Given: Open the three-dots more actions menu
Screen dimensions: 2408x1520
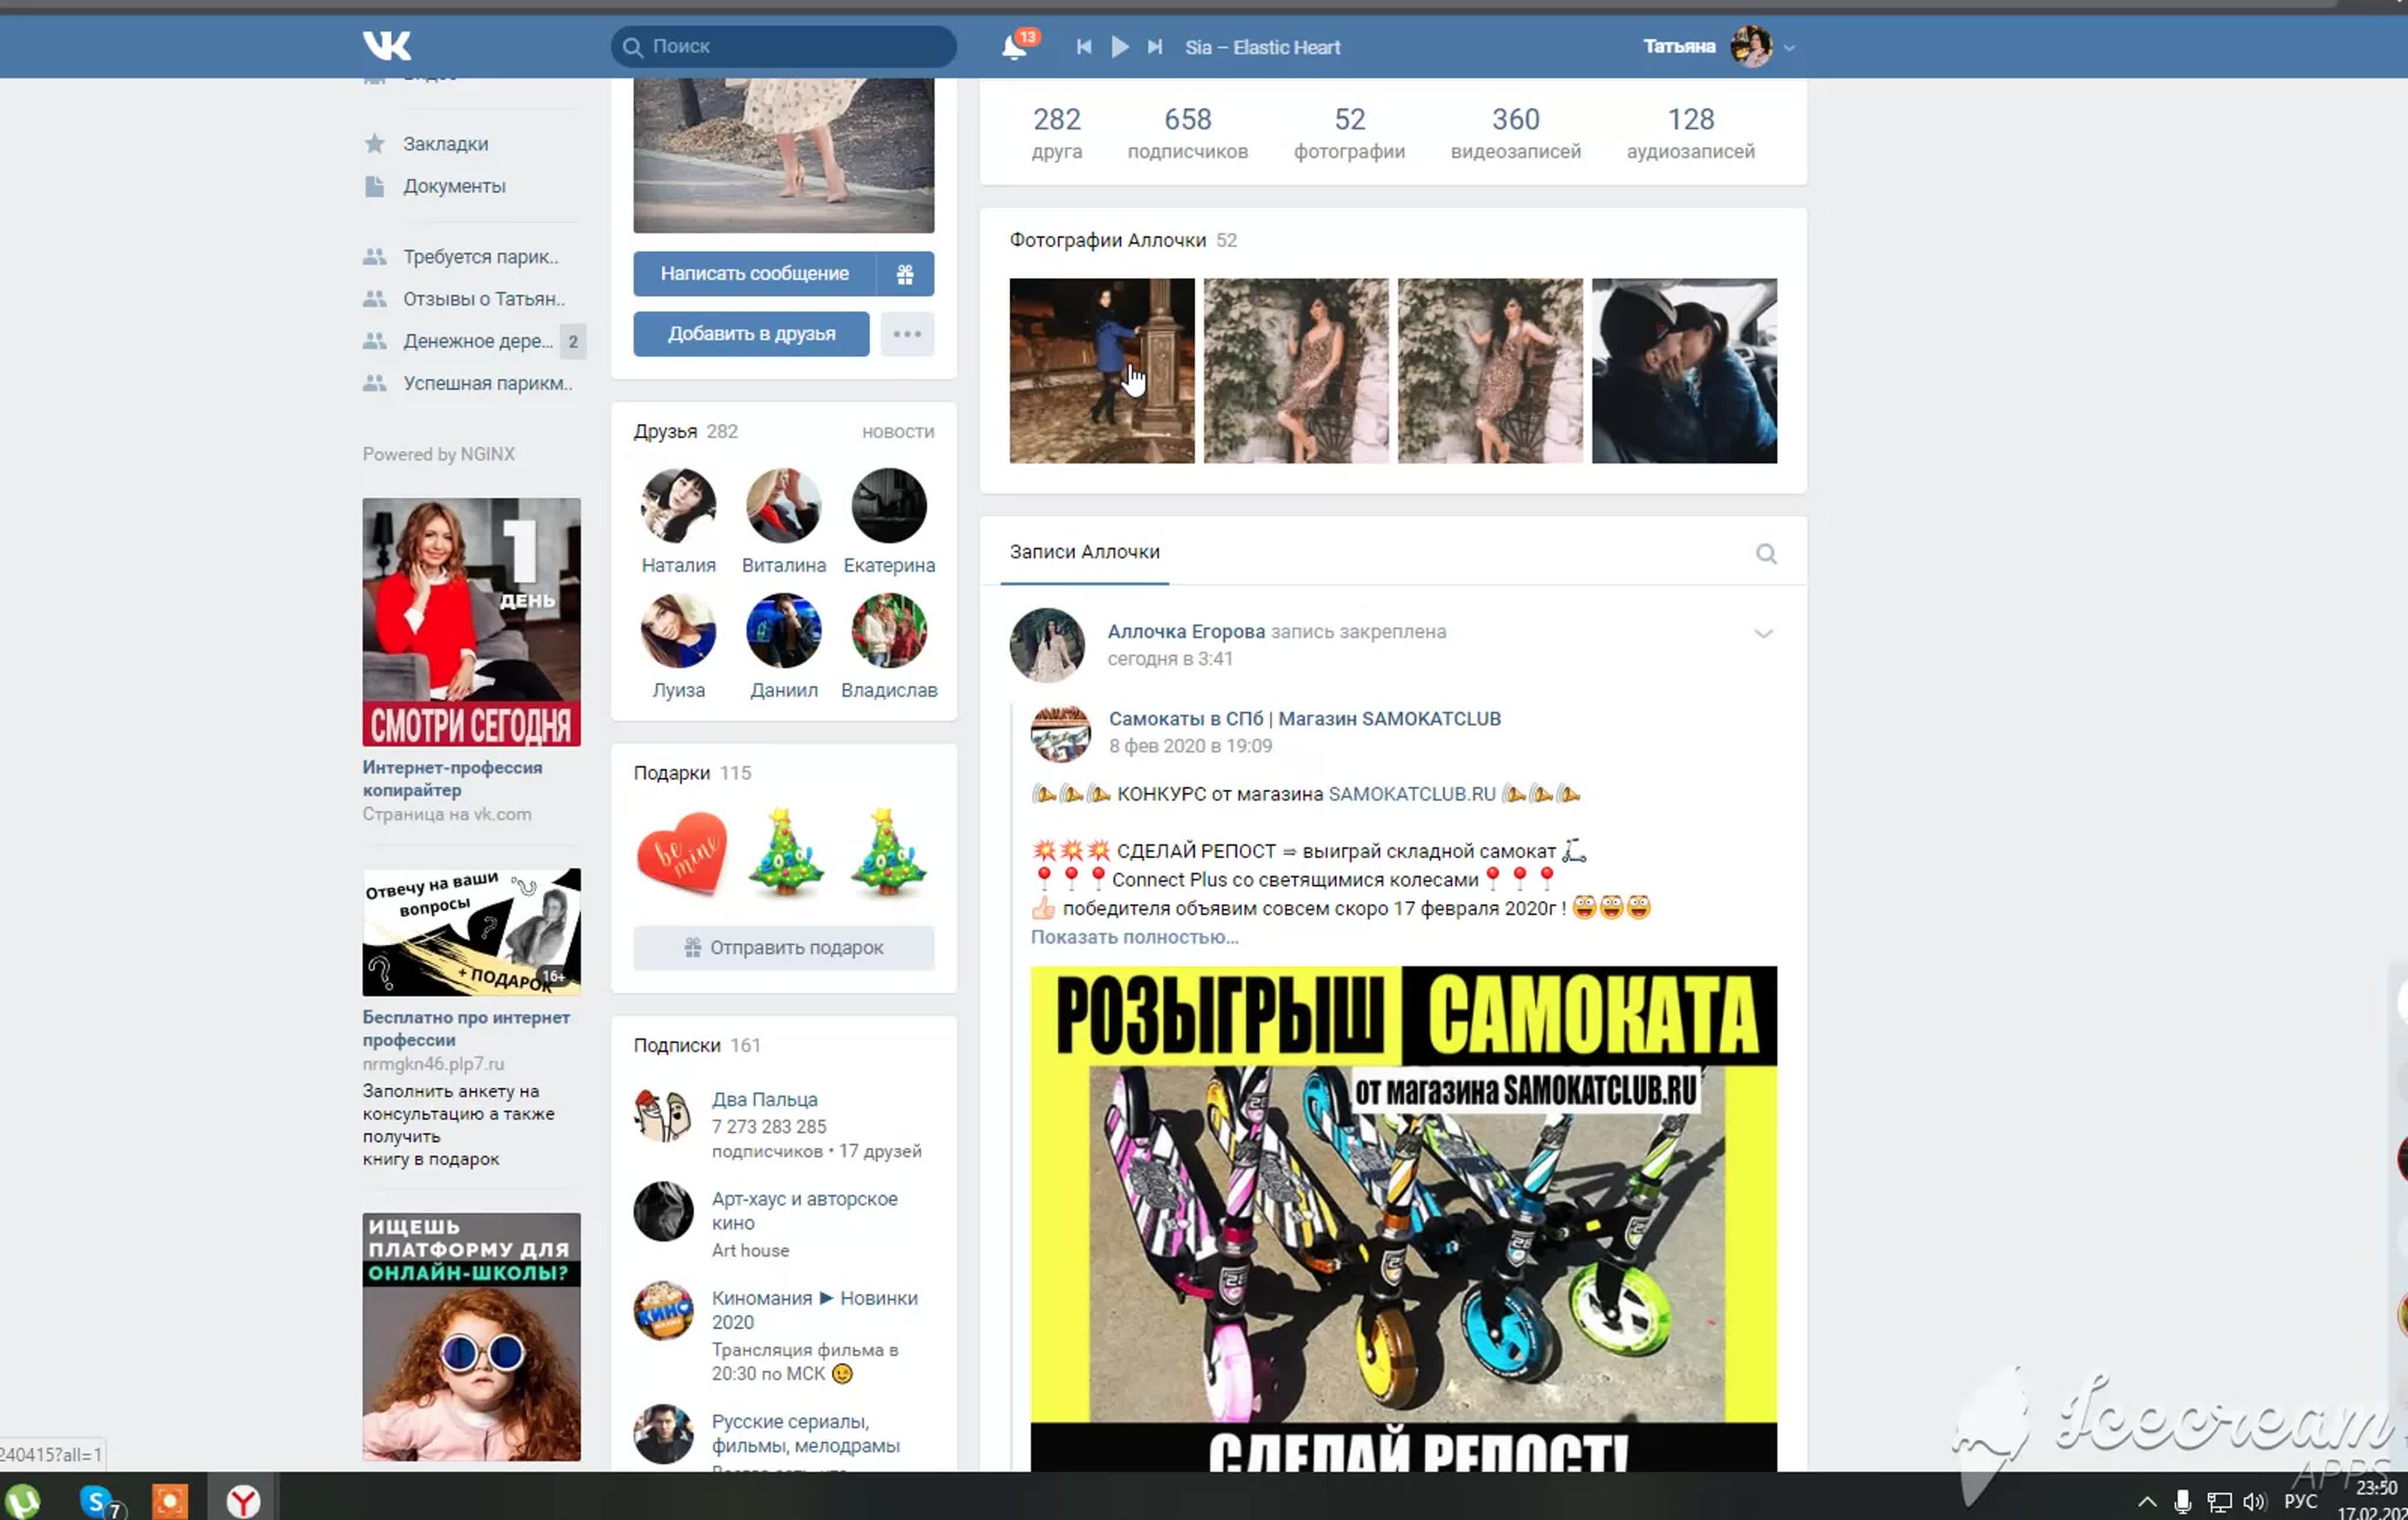Looking at the screenshot, I should (907, 333).
